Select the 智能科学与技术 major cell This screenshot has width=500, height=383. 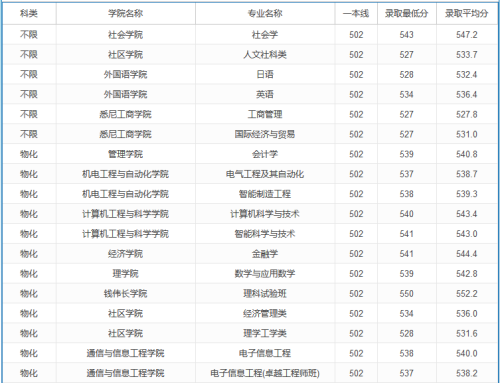pos(265,234)
